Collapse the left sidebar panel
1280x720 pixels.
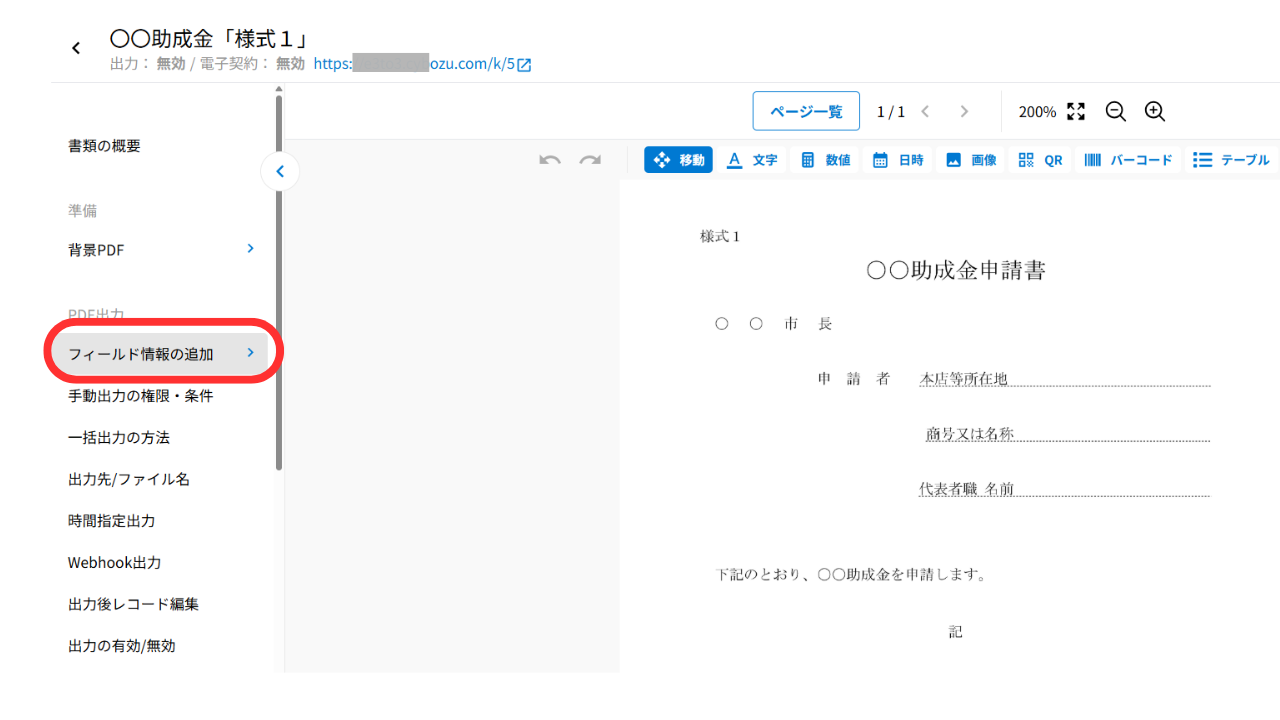point(280,171)
